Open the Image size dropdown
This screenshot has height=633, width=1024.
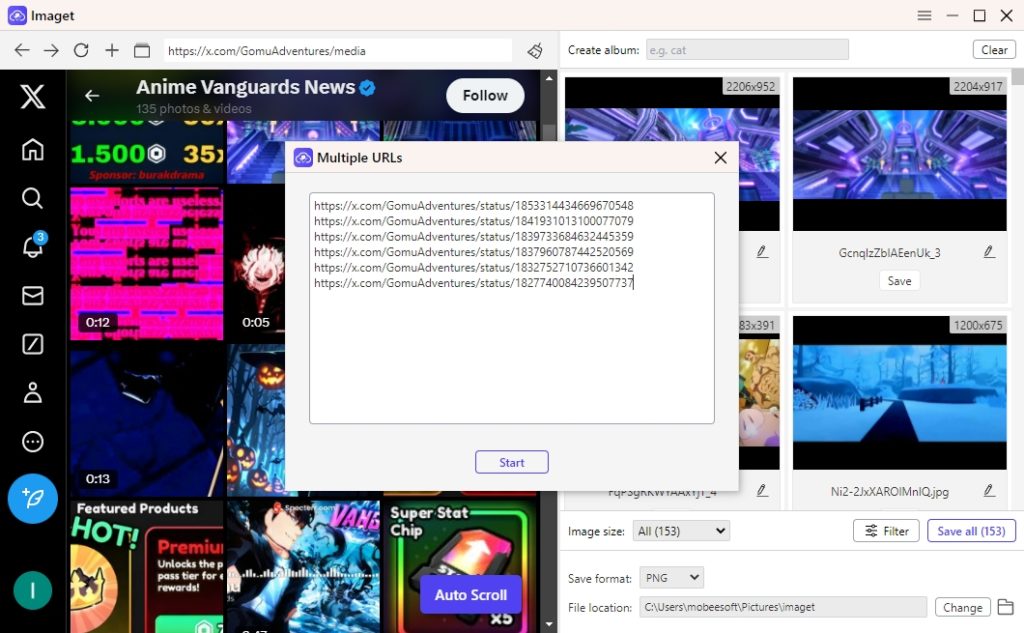[x=682, y=531]
